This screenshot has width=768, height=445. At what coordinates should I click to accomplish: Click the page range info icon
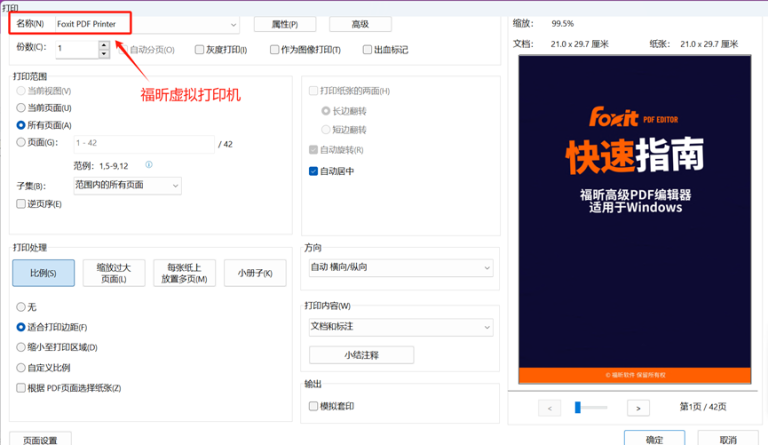(149, 164)
